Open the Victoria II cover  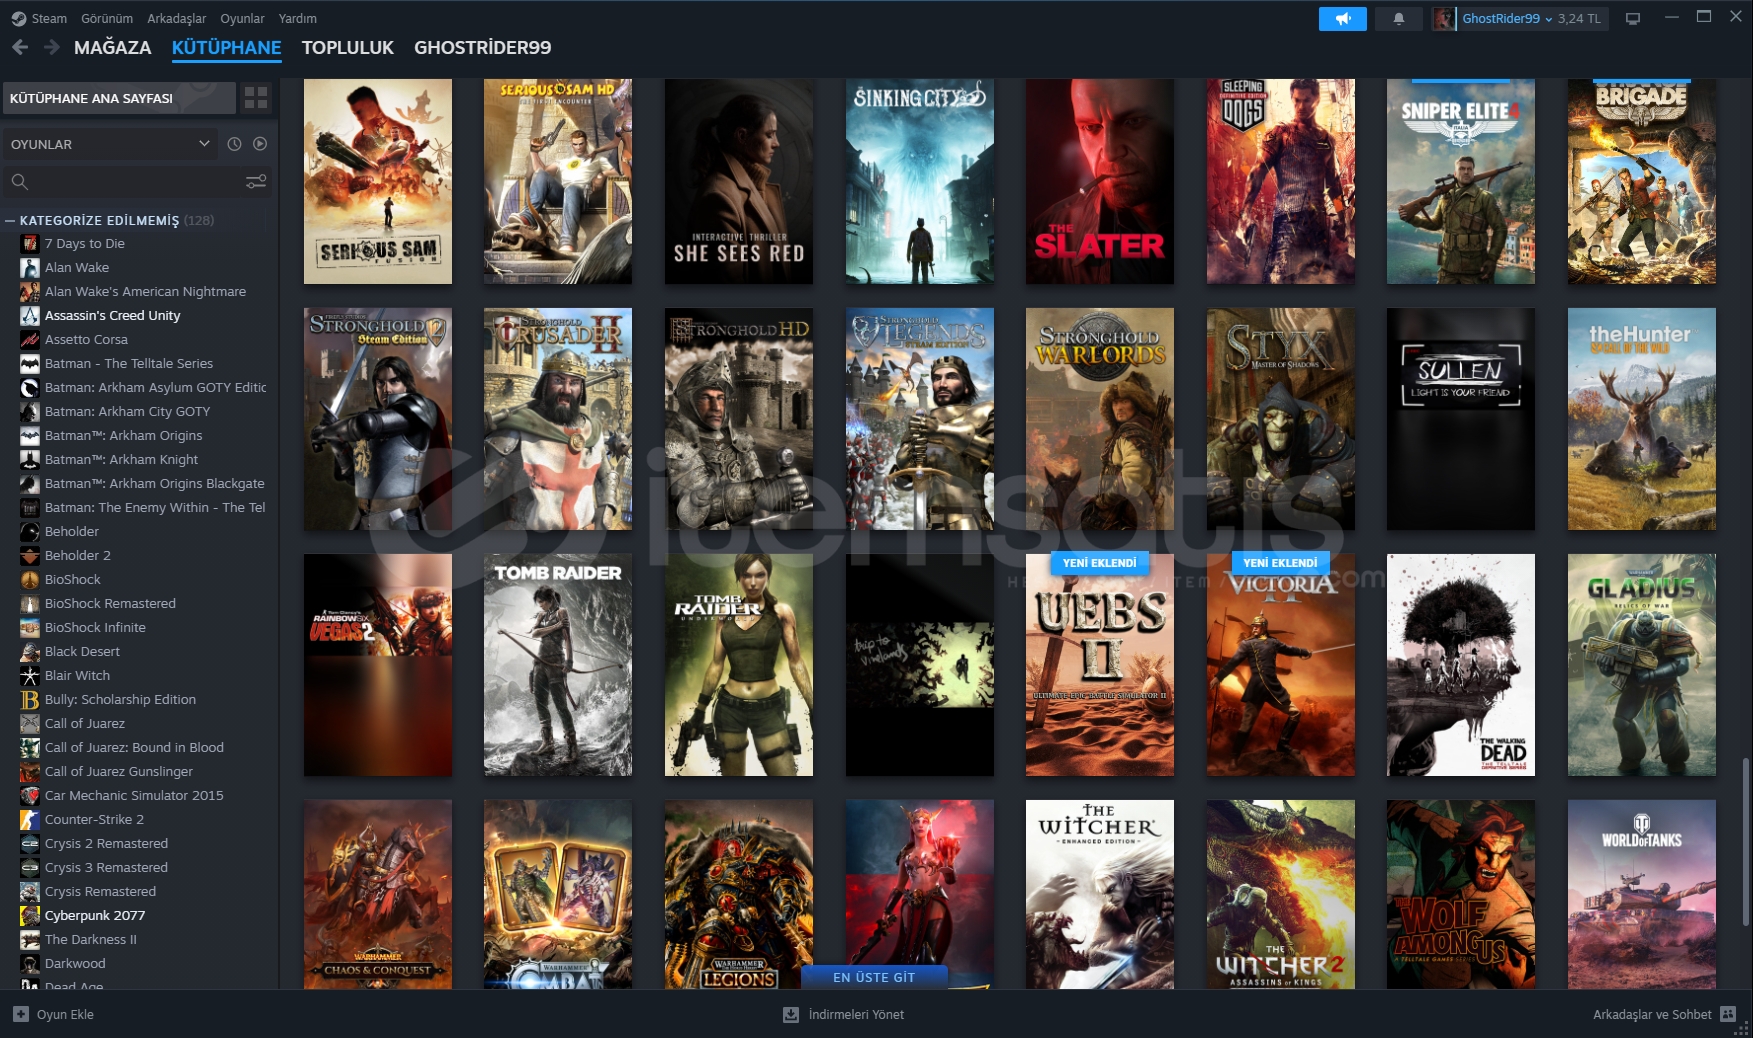pyautogui.click(x=1281, y=665)
